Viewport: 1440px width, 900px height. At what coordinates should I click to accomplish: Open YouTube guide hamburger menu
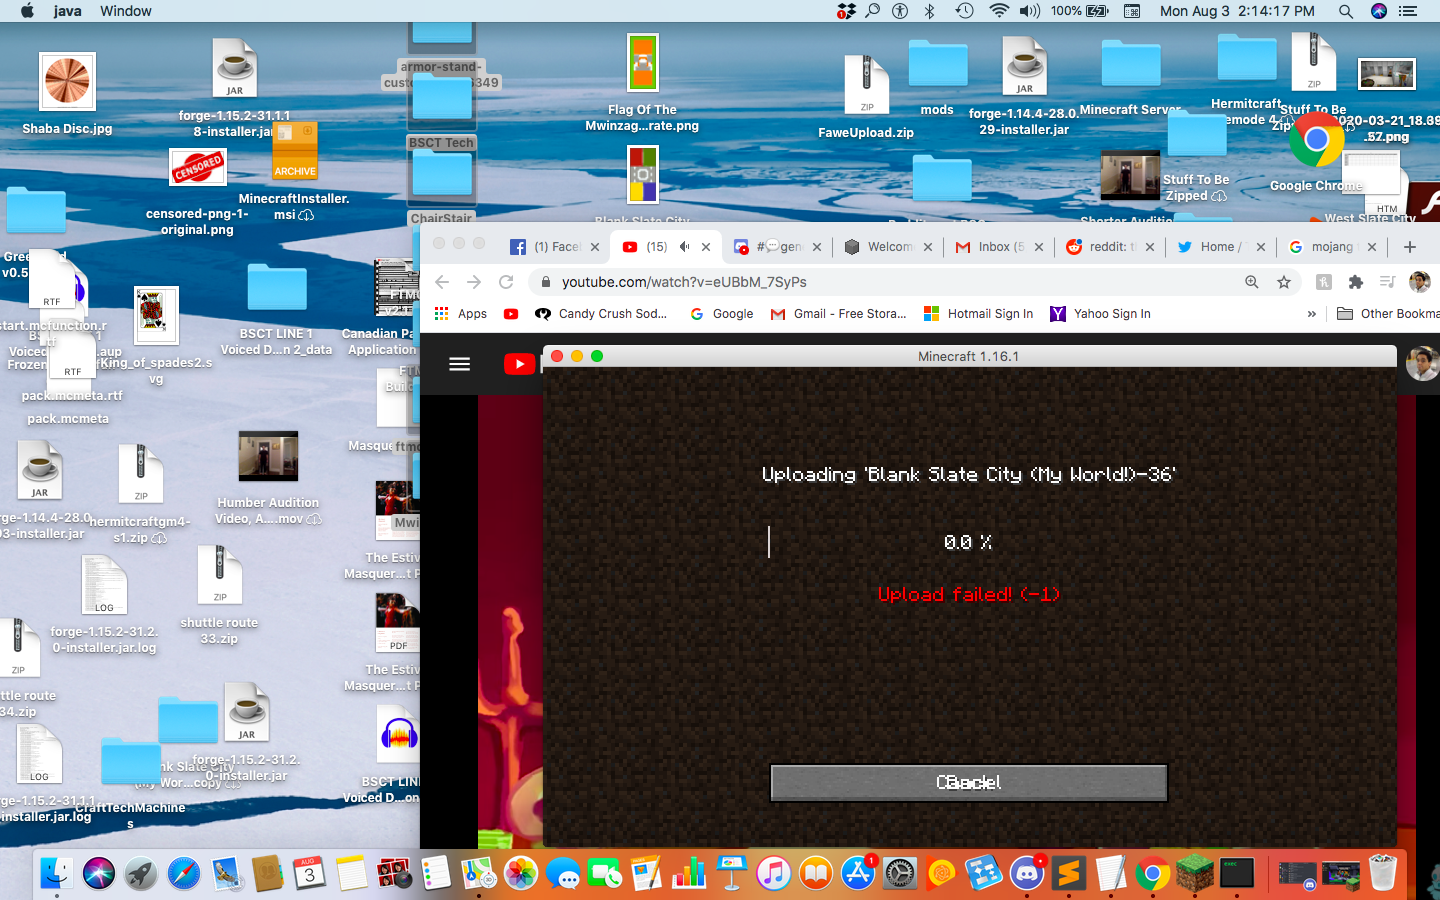tap(460, 364)
